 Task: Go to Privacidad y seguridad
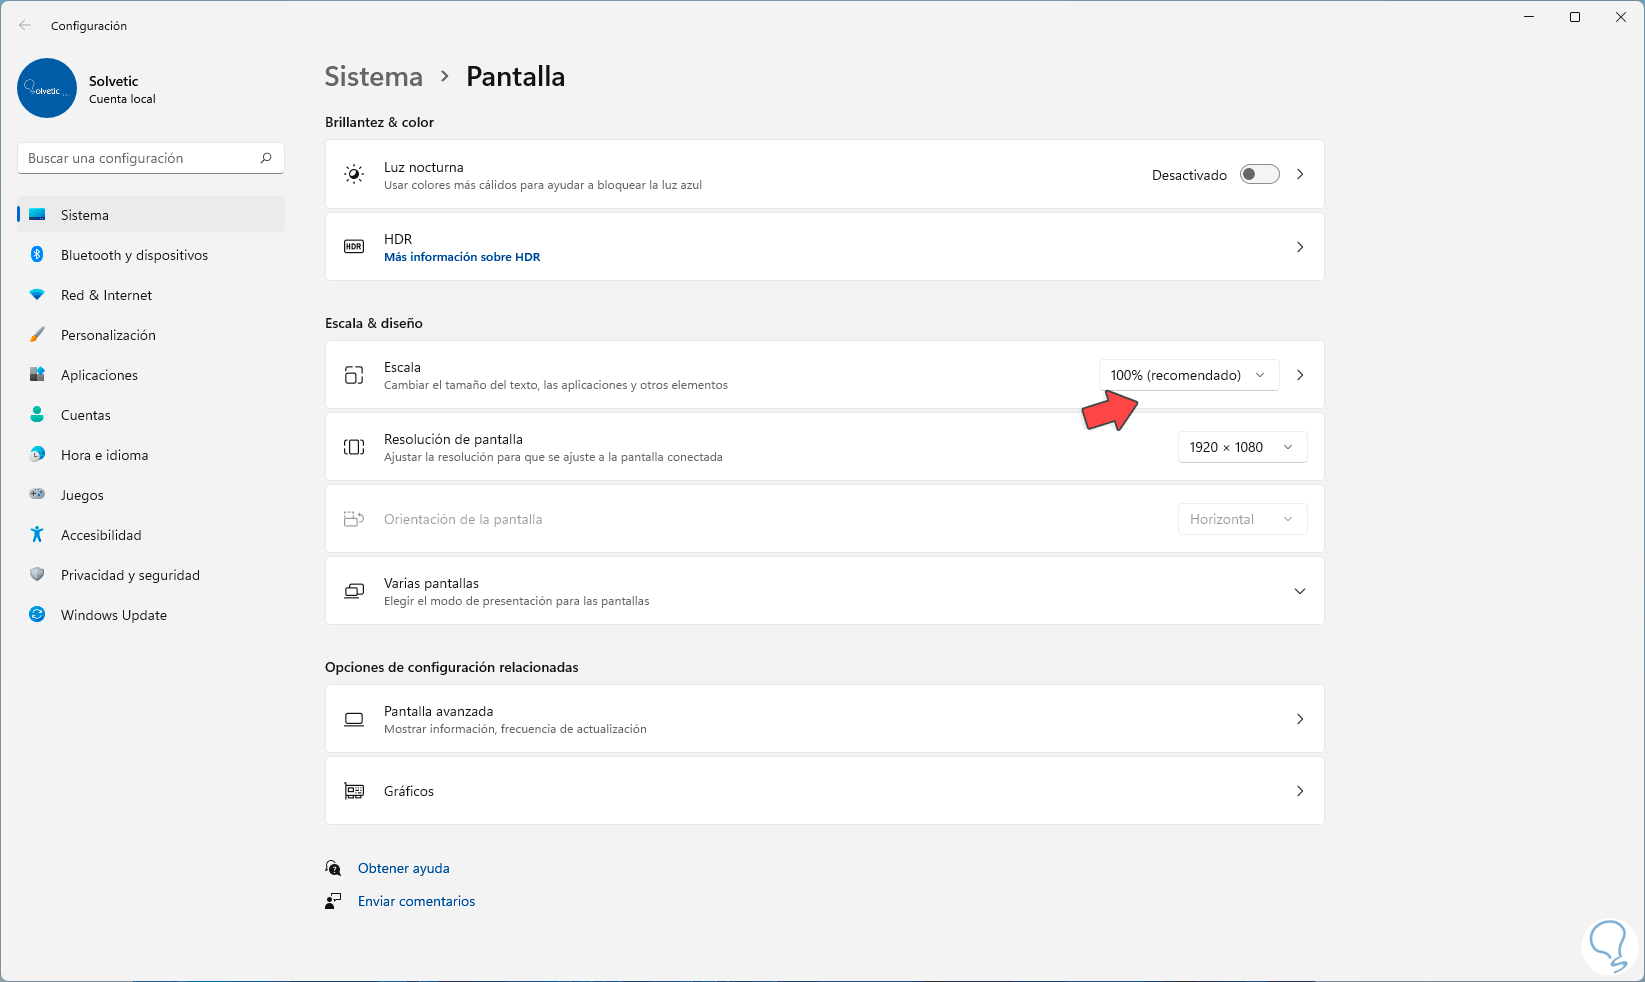tap(130, 575)
